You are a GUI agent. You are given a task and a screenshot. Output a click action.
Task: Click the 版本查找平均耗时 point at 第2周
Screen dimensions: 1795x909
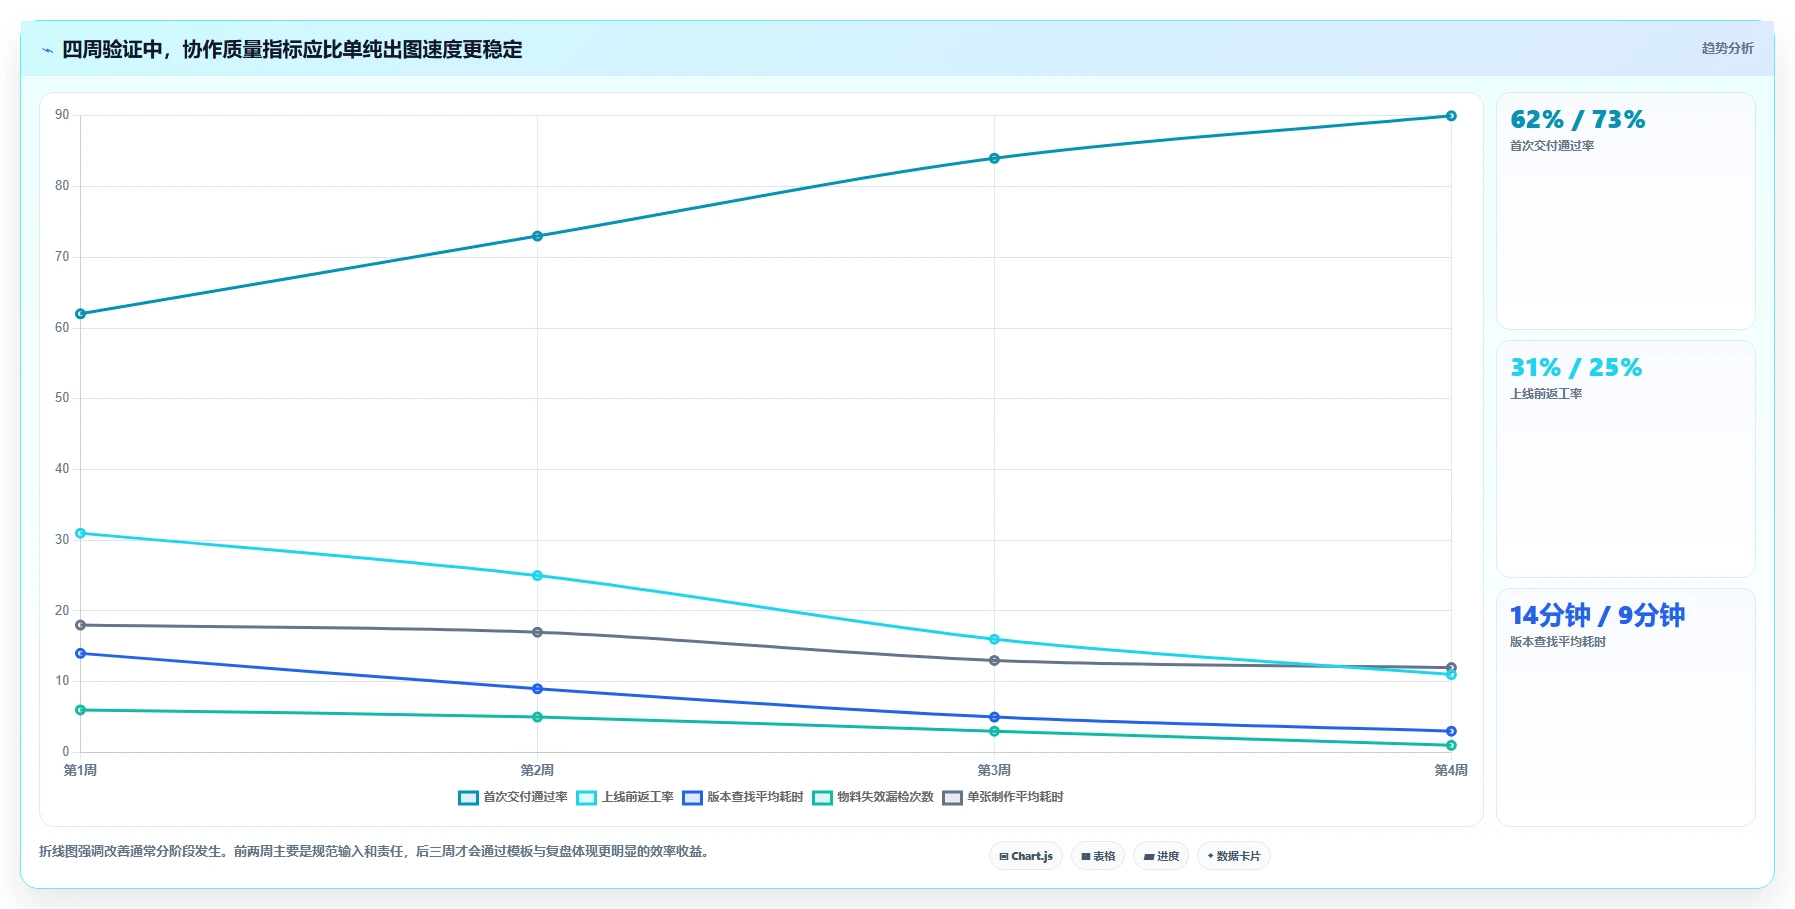pyautogui.click(x=537, y=689)
